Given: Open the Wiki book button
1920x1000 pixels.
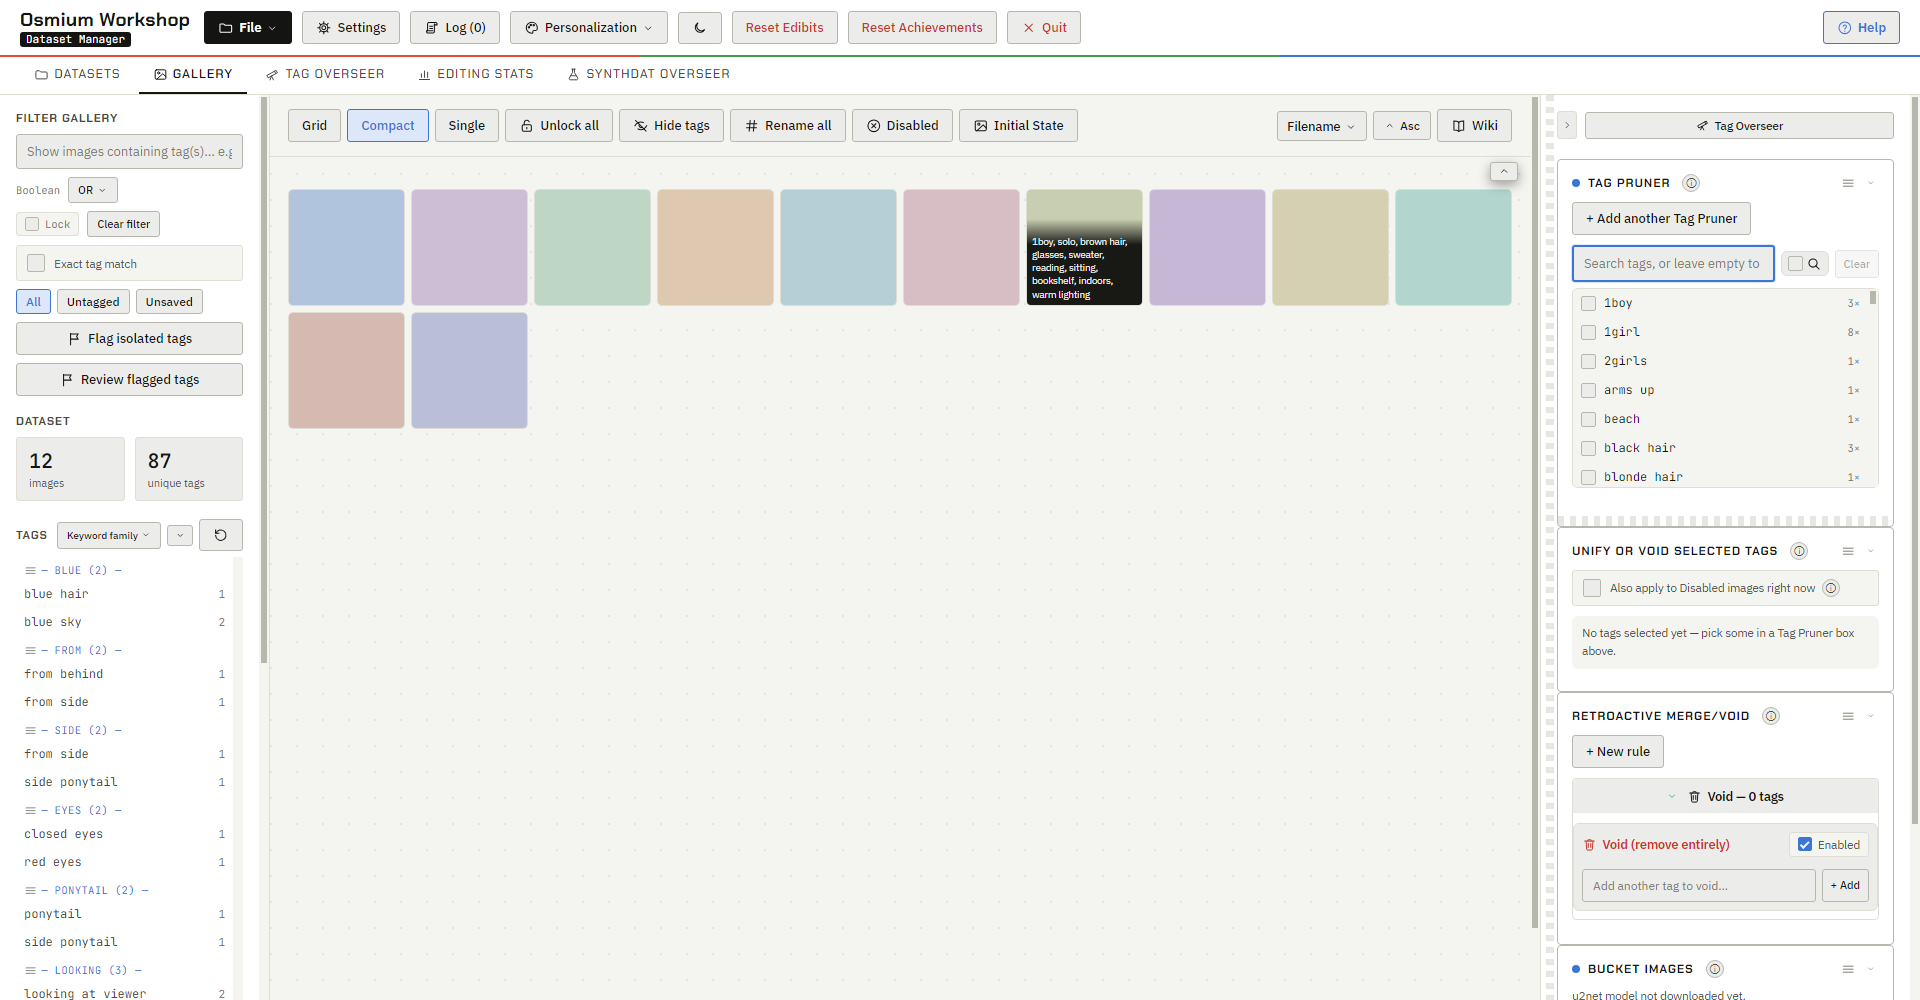Looking at the screenshot, I should tap(1474, 126).
